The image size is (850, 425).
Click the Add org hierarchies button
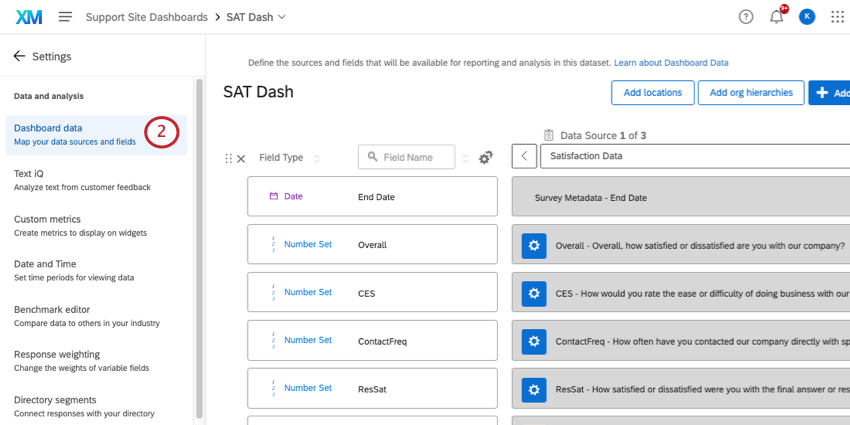pyautogui.click(x=750, y=93)
